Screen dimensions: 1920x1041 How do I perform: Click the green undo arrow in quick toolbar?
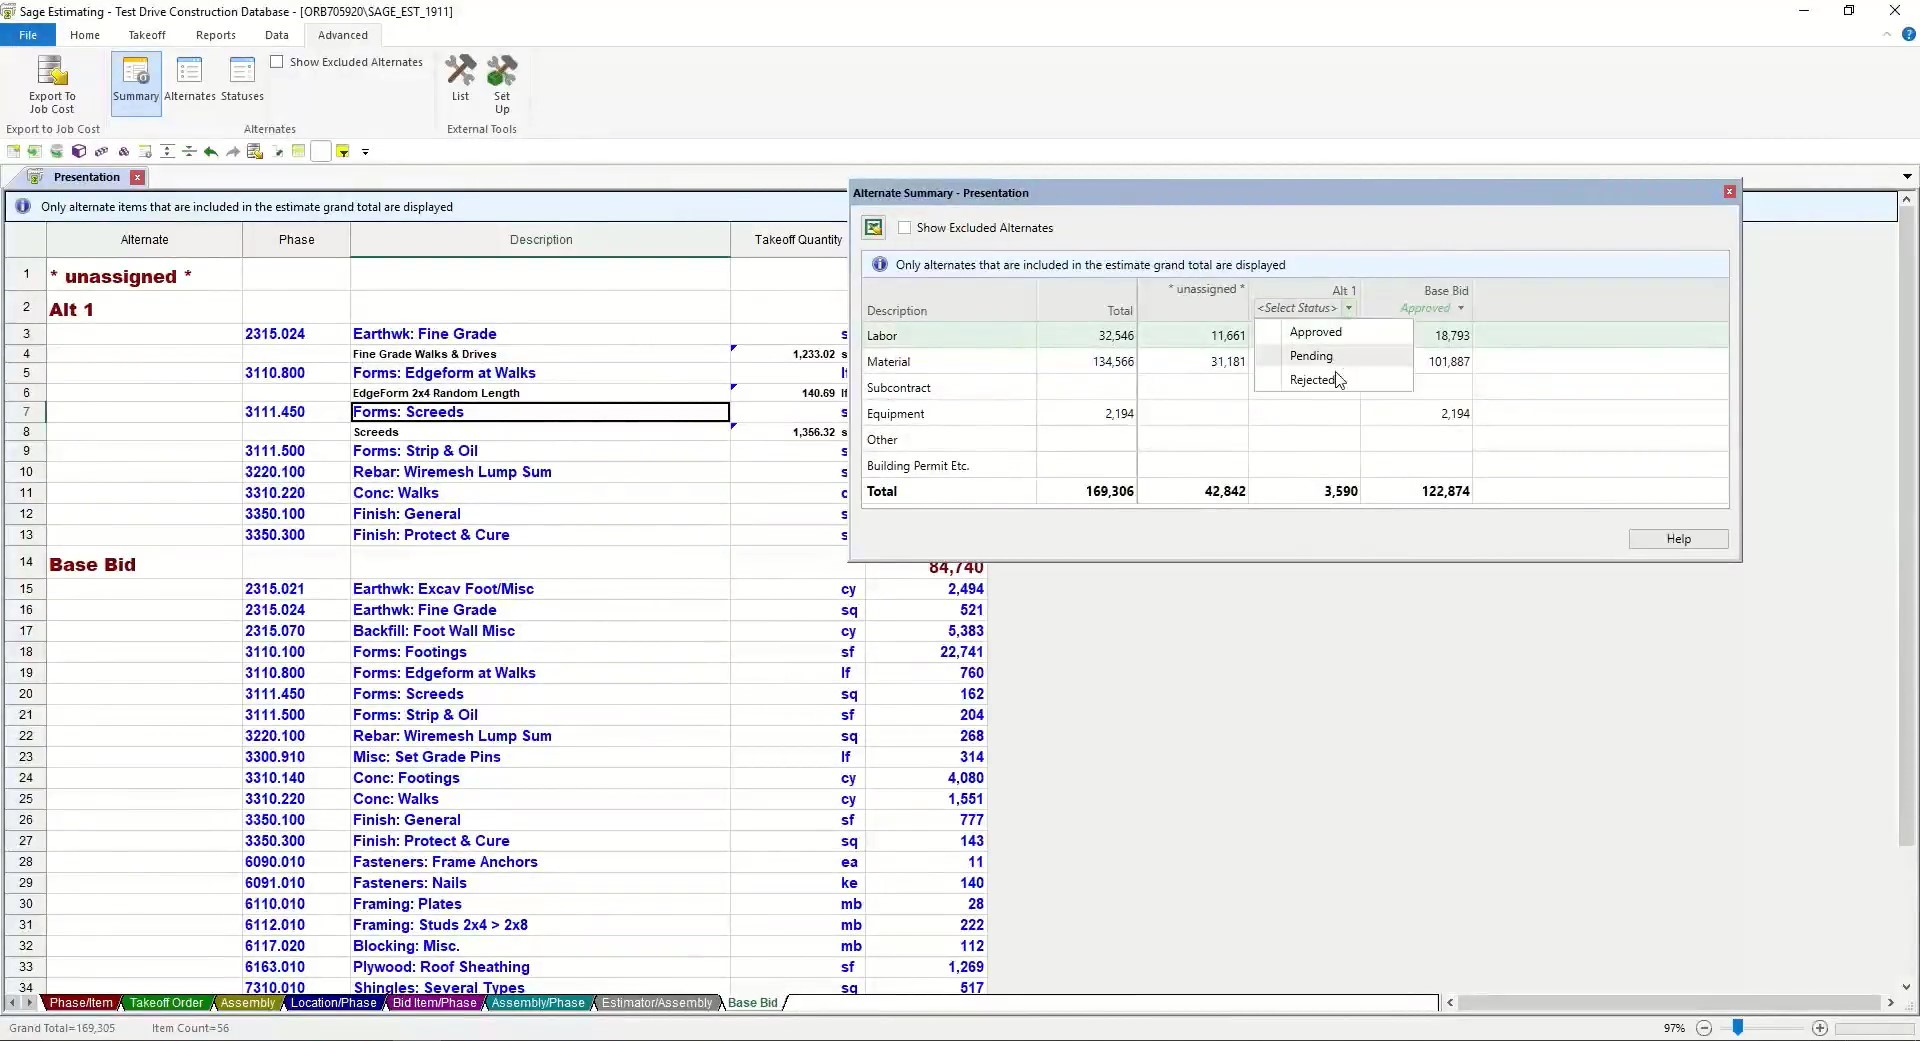(210, 152)
